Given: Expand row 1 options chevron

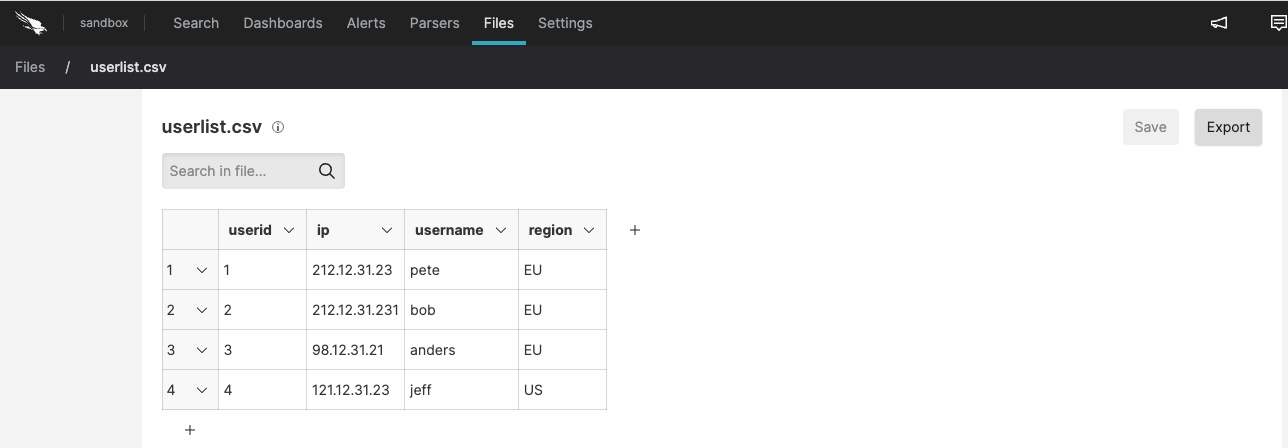Looking at the screenshot, I should point(202,270).
